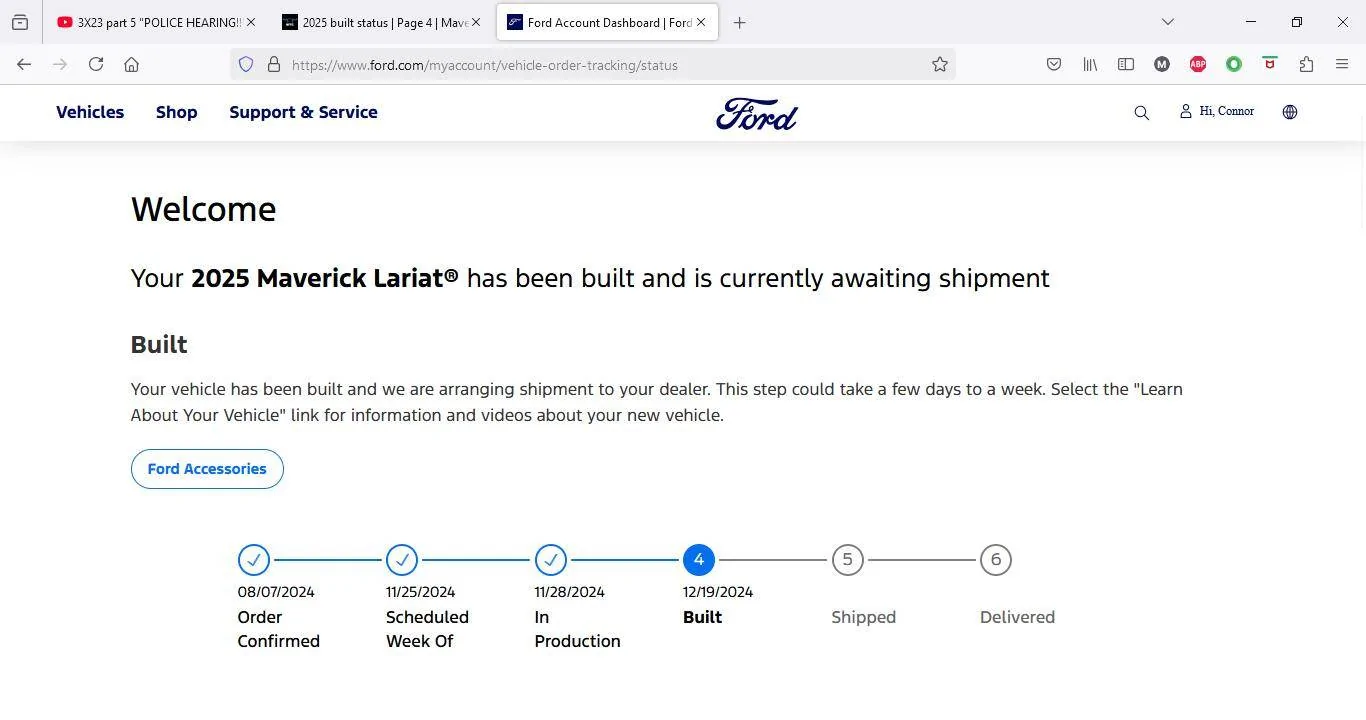The image size is (1366, 720).
Task: Select the Delivered step 6 marker
Action: point(996,560)
